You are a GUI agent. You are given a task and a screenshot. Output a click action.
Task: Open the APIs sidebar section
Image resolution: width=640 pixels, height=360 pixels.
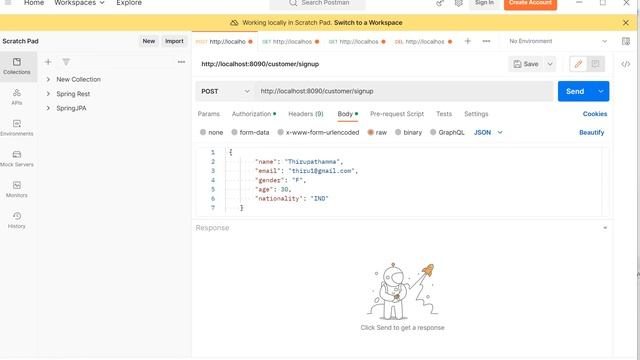pyautogui.click(x=17, y=97)
